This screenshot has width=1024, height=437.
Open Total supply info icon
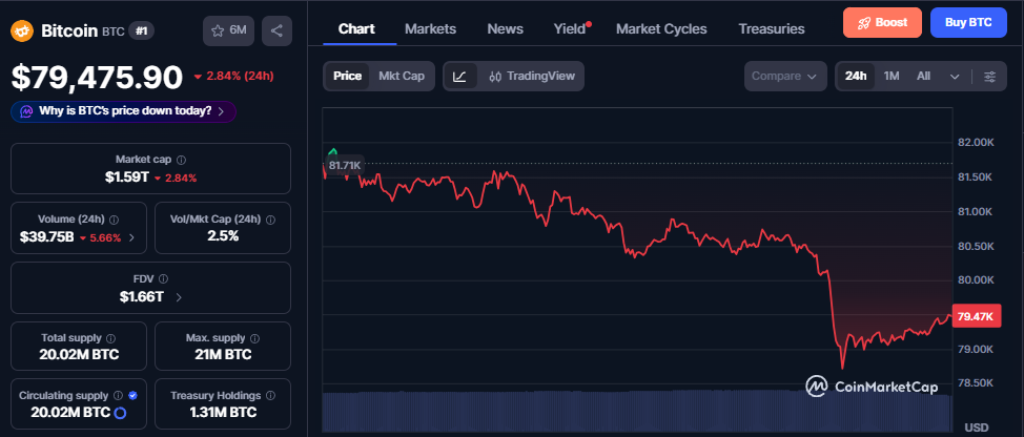click(110, 338)
